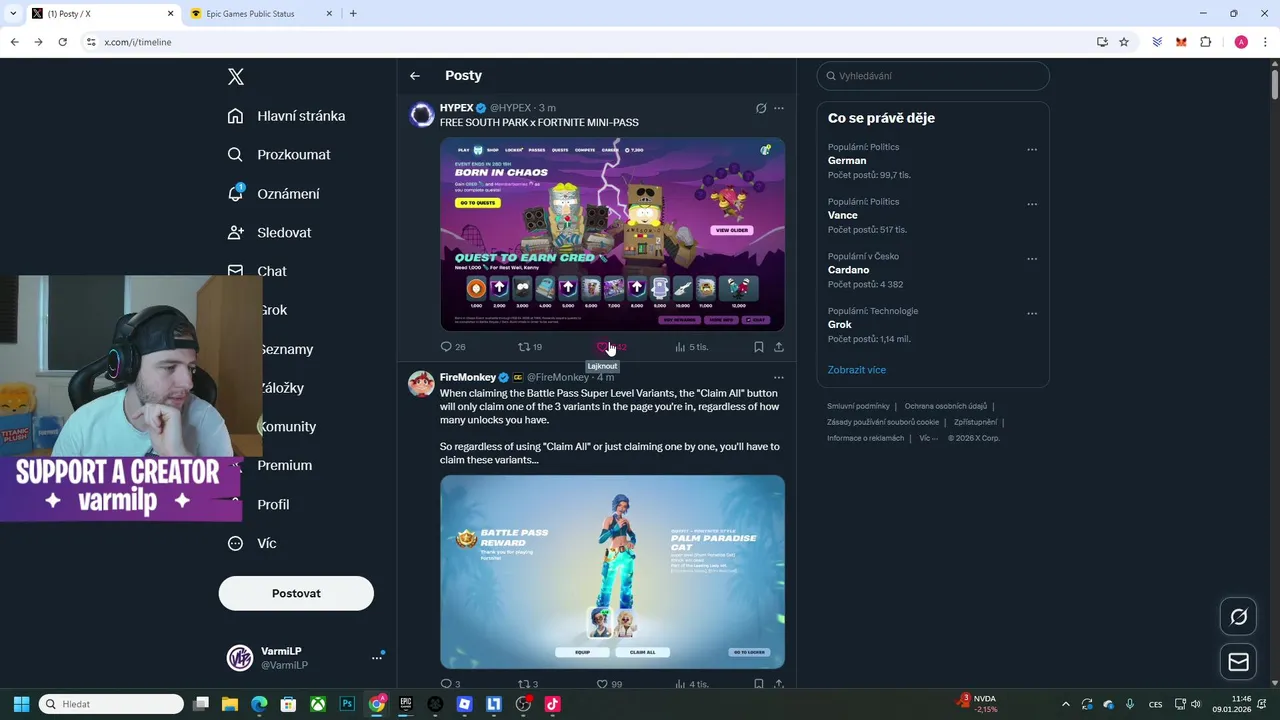
Task: Reload the page
Action: [62, 42]
